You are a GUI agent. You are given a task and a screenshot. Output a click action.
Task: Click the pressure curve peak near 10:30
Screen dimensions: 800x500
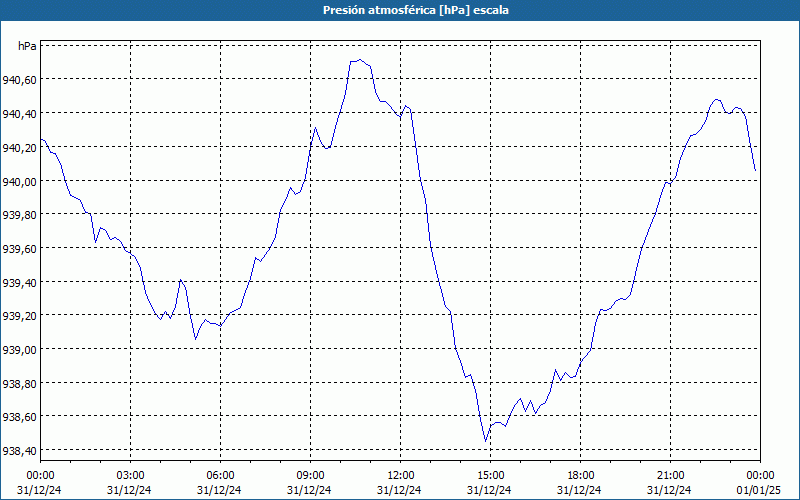pos(360,60)
